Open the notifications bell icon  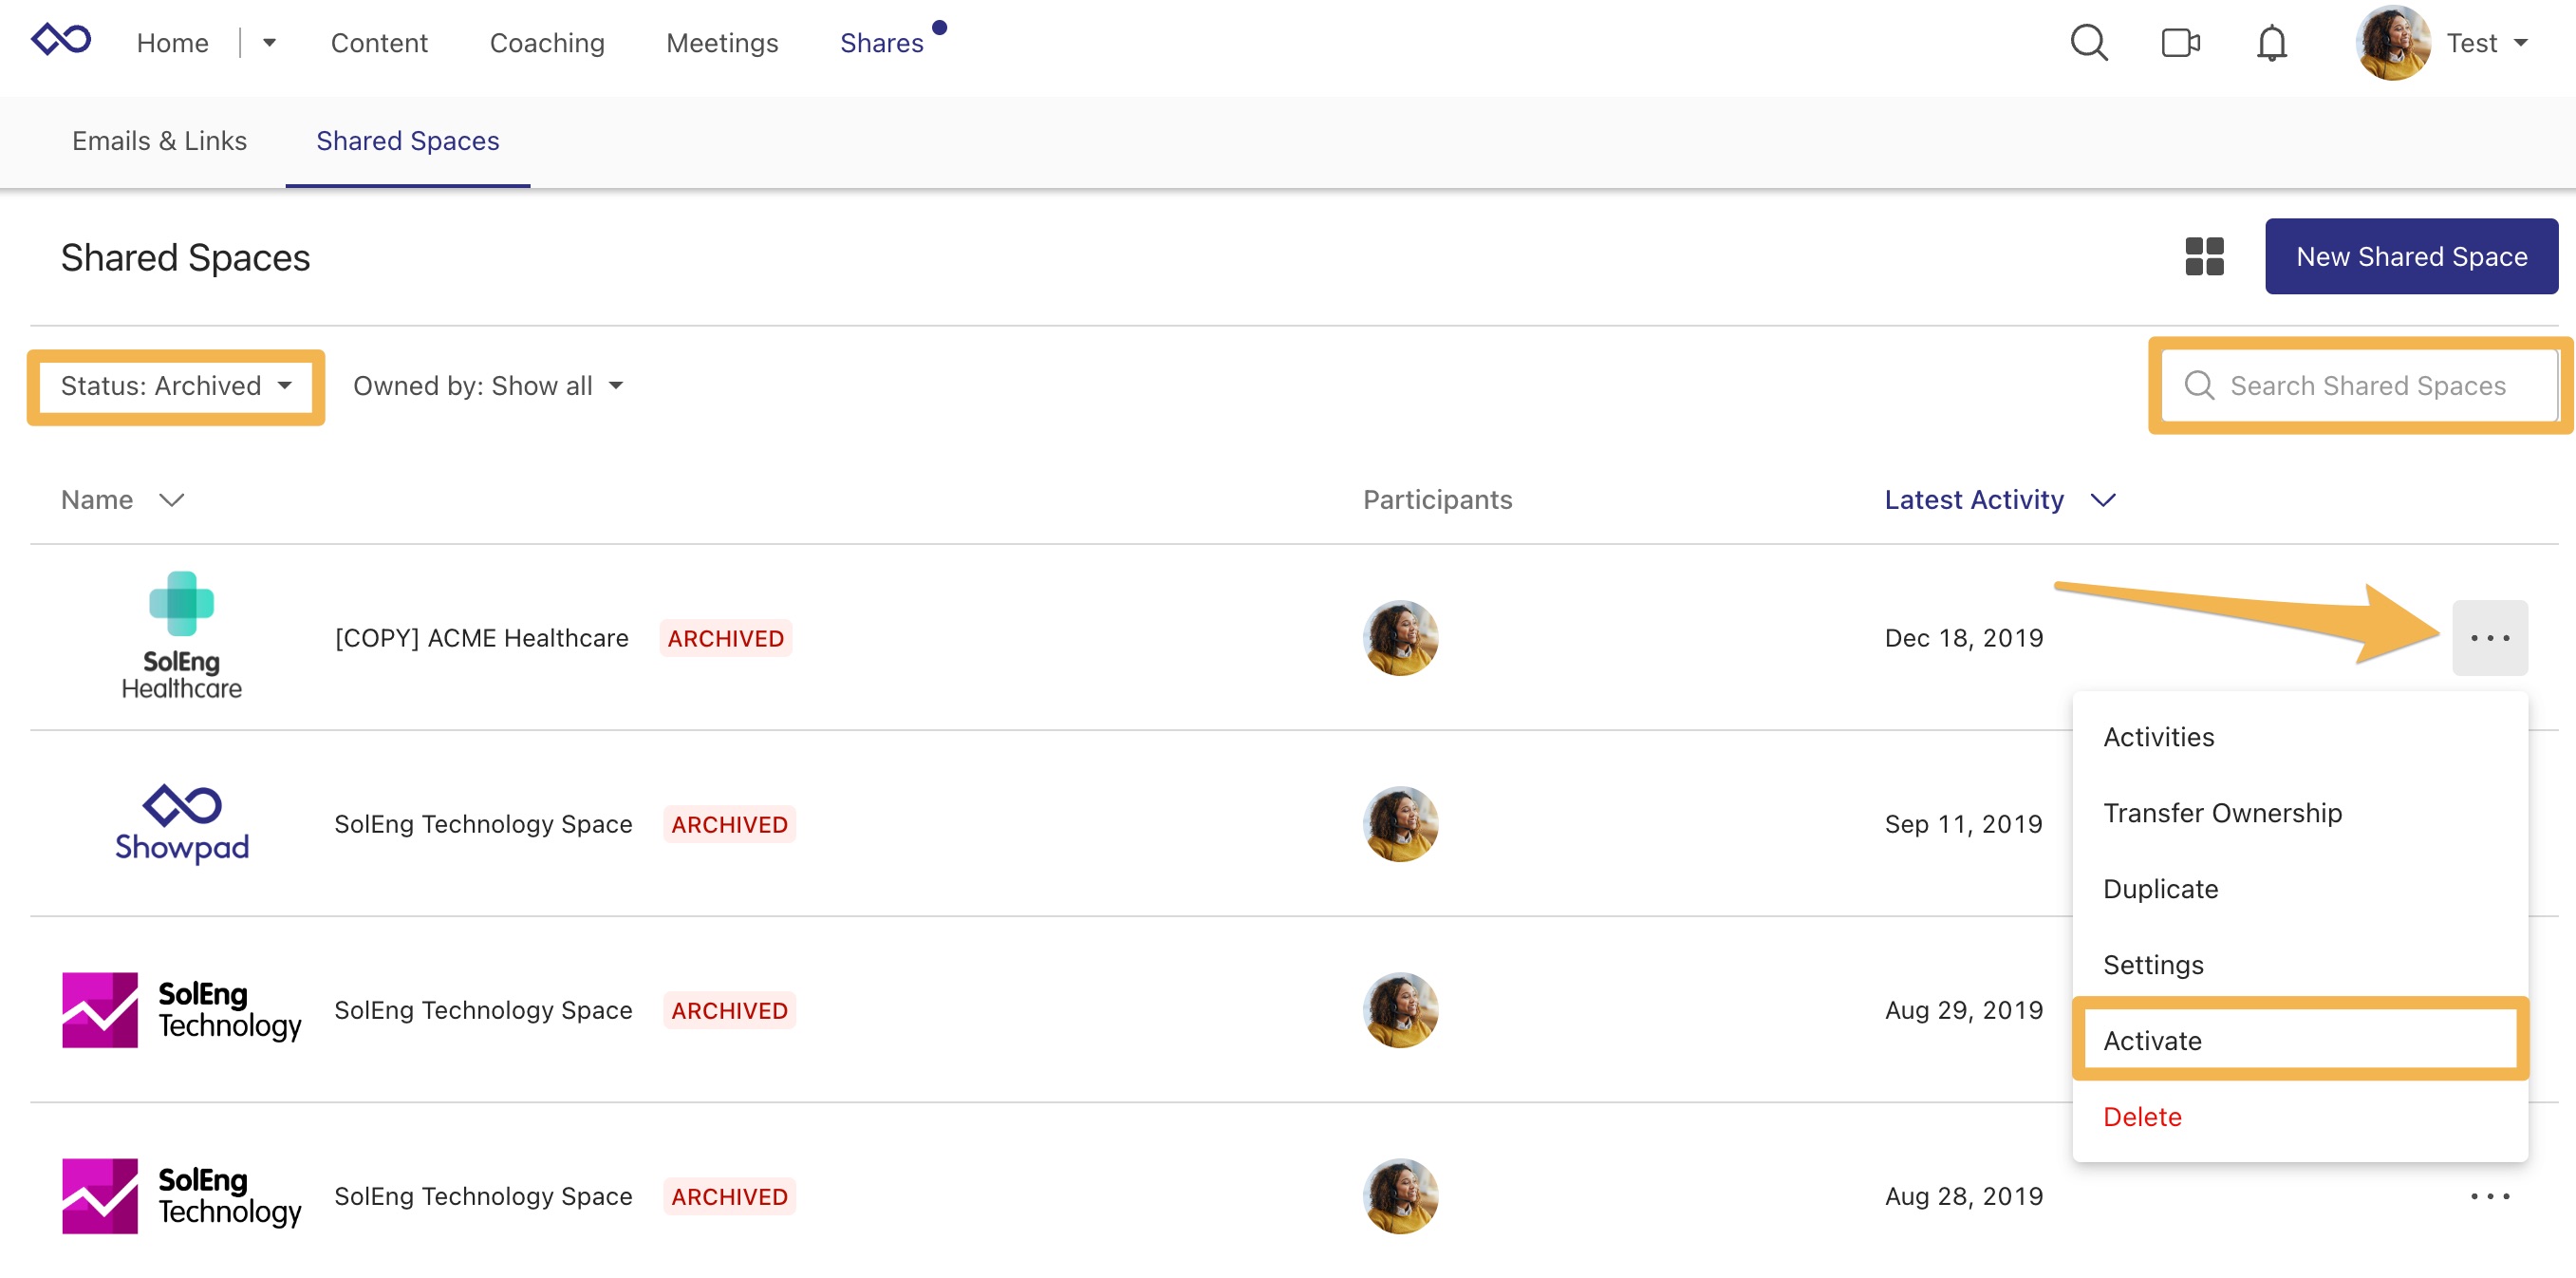point(2271,42)
